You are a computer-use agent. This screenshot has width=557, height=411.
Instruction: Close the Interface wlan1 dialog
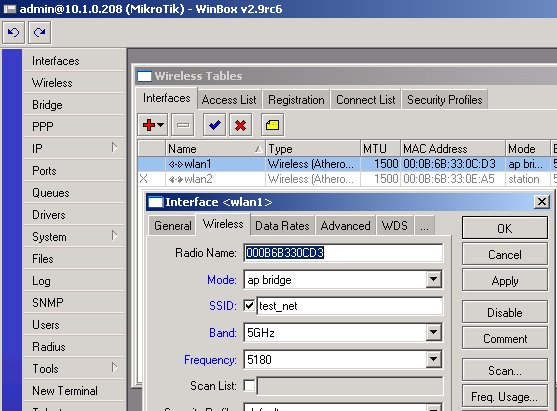[542, 202]
